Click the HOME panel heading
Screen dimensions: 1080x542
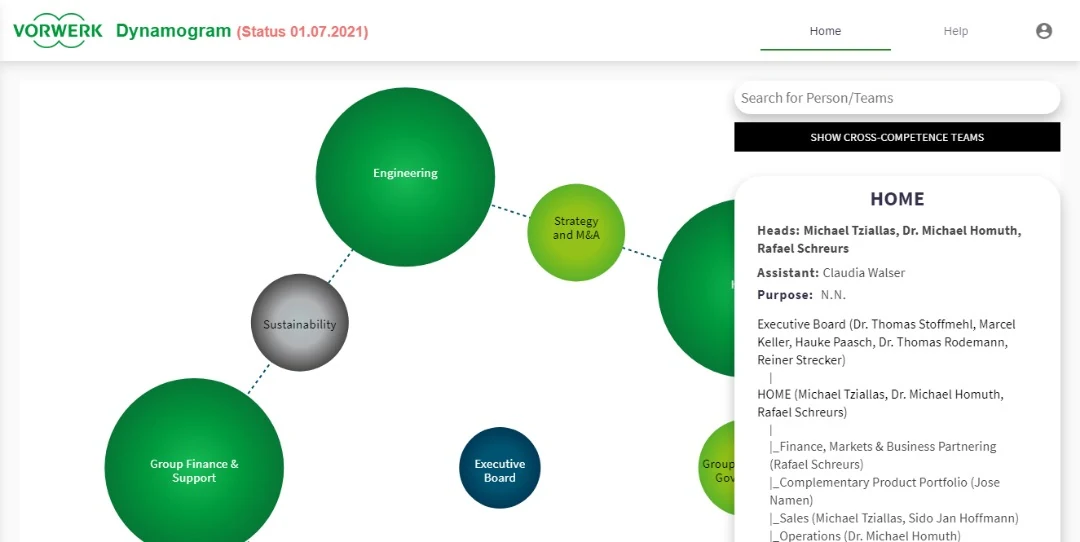point(897,199)
